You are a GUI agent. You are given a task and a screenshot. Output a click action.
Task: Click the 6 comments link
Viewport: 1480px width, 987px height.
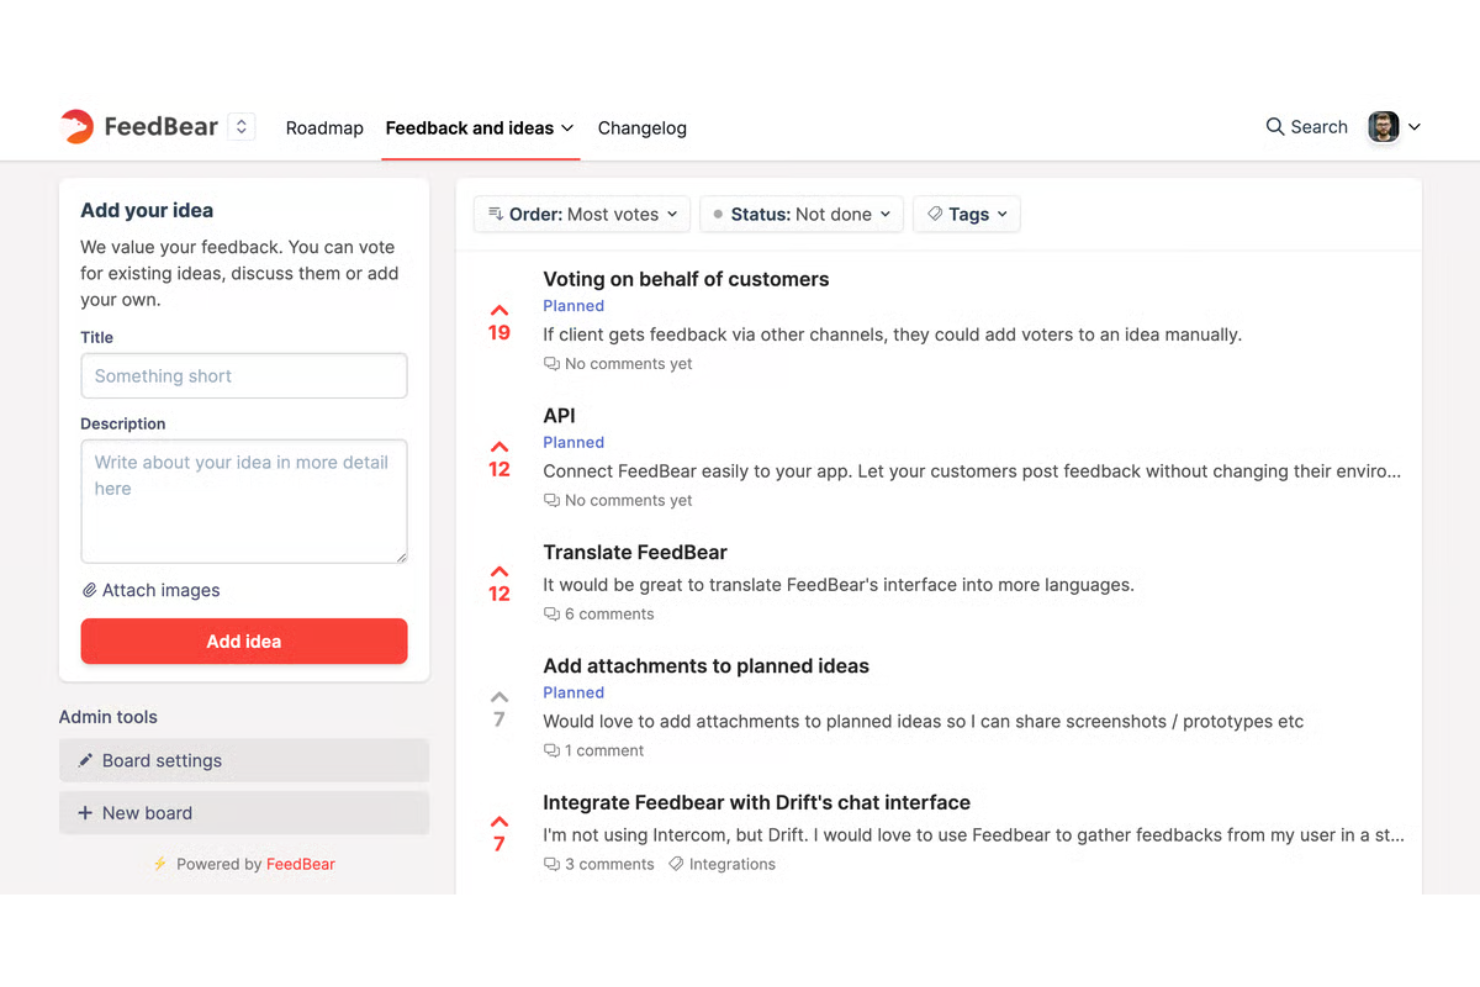599,614
